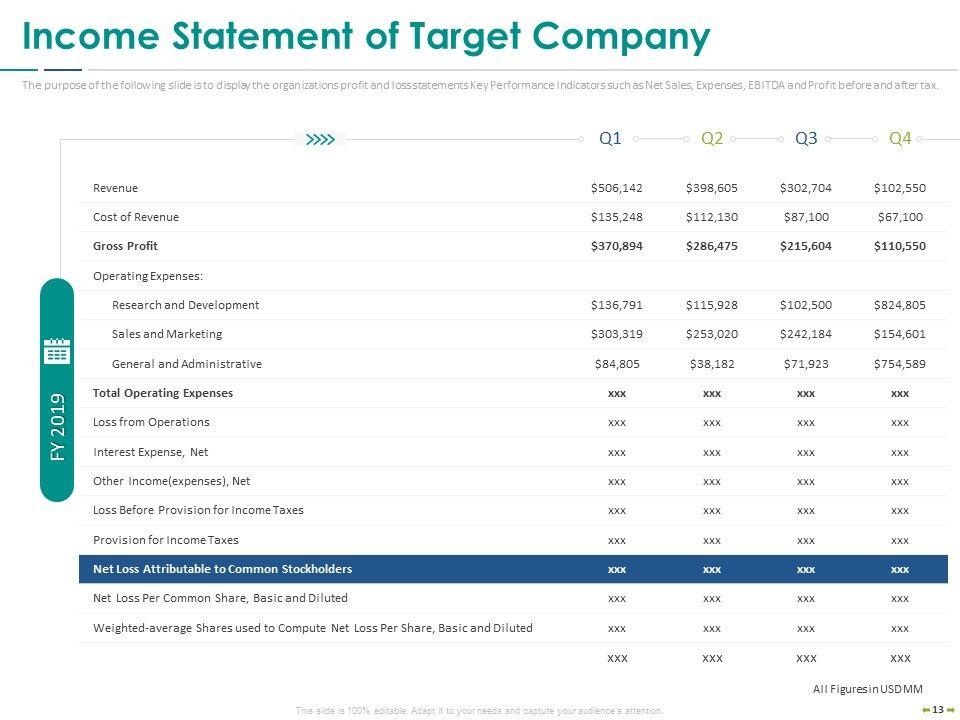Click Total Operating Expenses row label
This screenshot has height=720, width=960.
pyautogui.click(x=162, y=393)
